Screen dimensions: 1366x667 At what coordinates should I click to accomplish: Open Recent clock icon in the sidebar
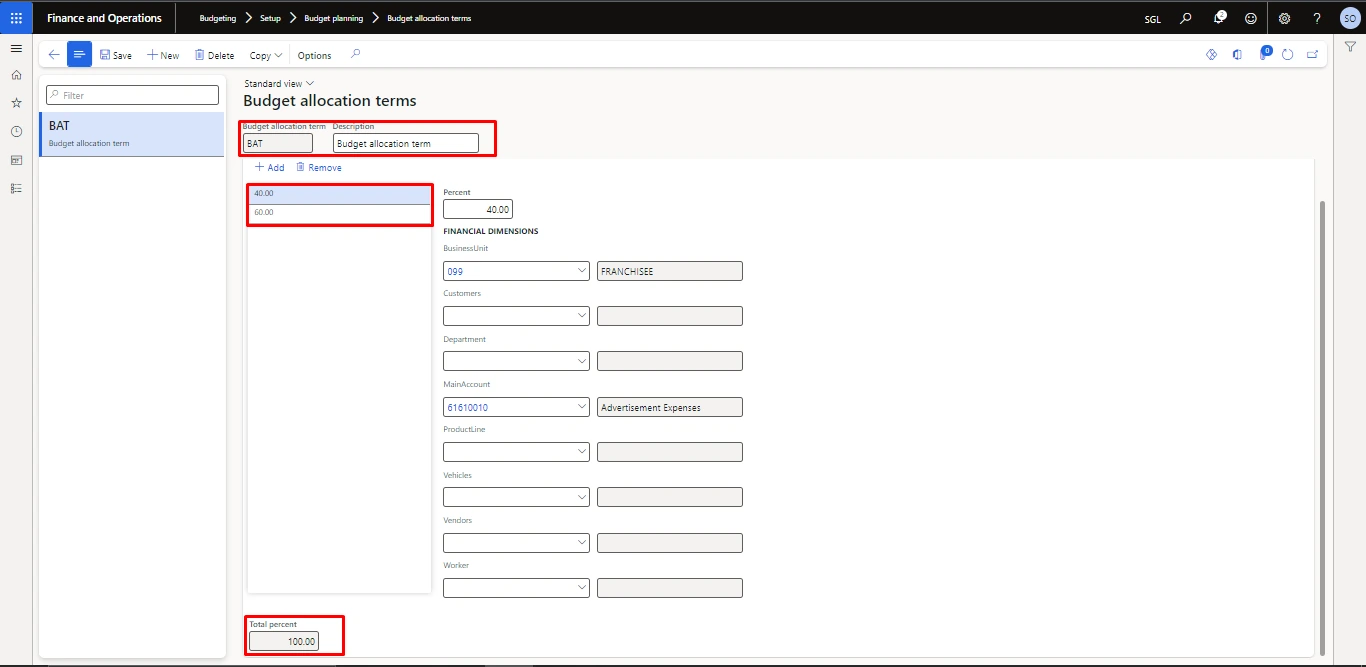16,131
